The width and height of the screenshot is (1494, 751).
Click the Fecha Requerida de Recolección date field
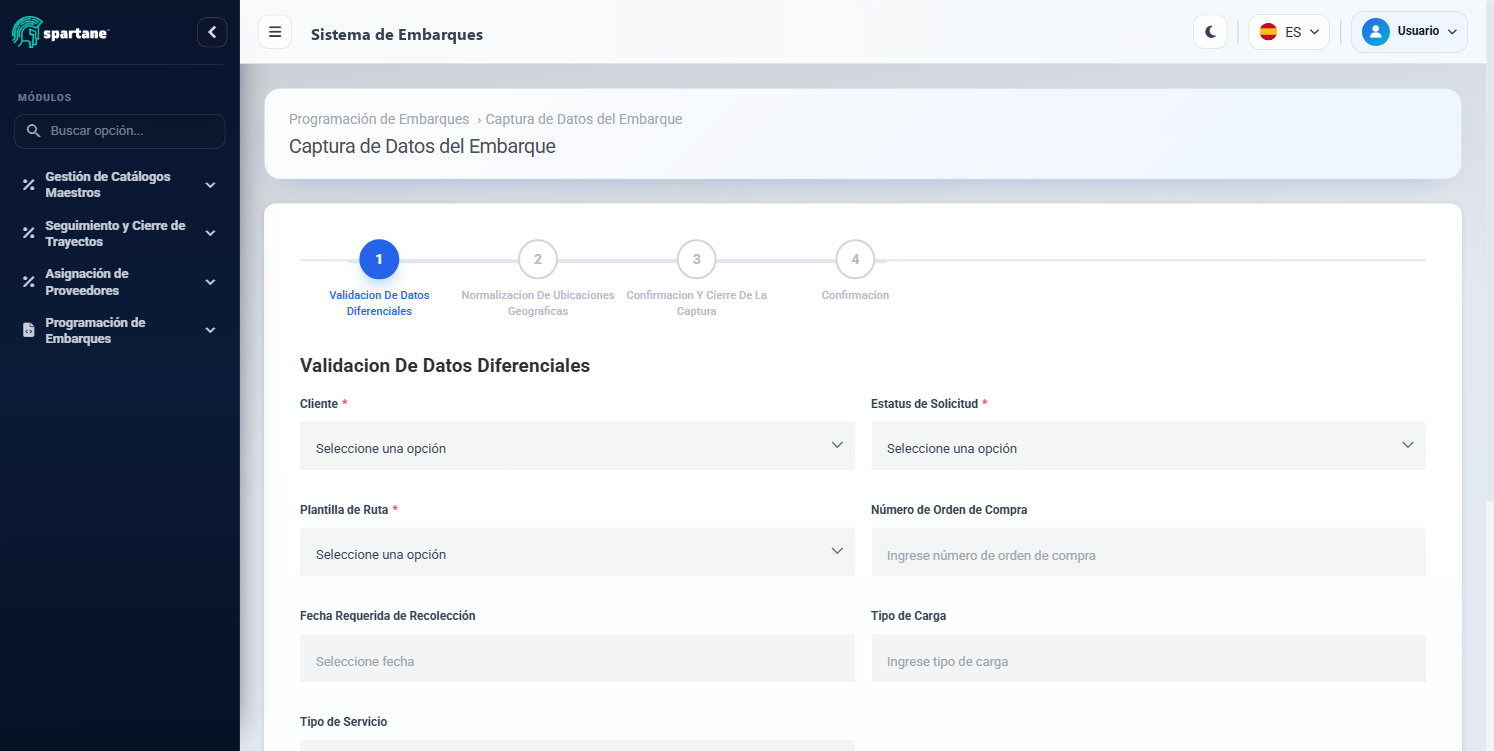click(577, 658)
